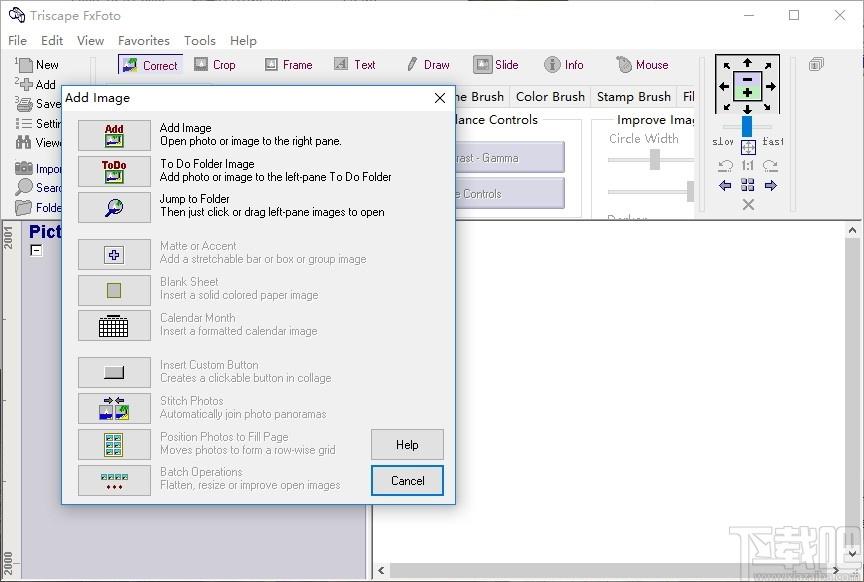The image size is (864, 582).
Task: Choose the Draw tool
Action: pyautogui.click(x=429, y=65)
